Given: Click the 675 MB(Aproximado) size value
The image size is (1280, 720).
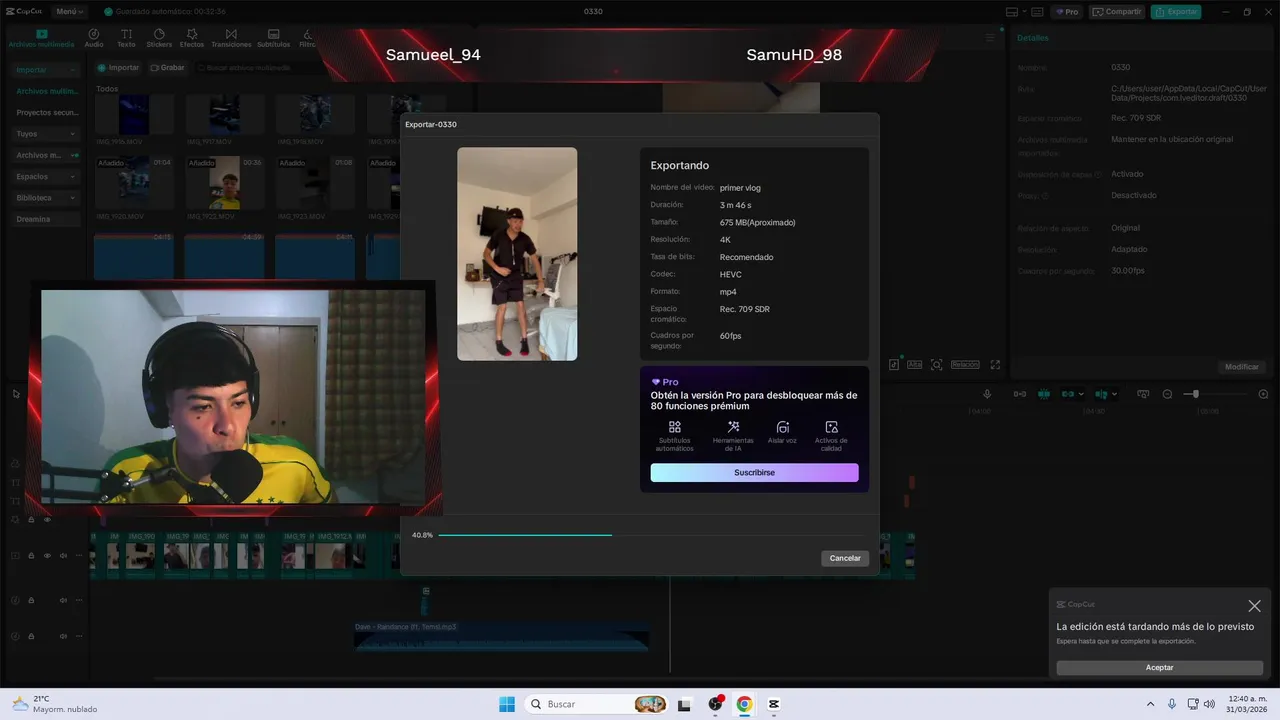Looking at the screenshot, I should click(757, 222).
